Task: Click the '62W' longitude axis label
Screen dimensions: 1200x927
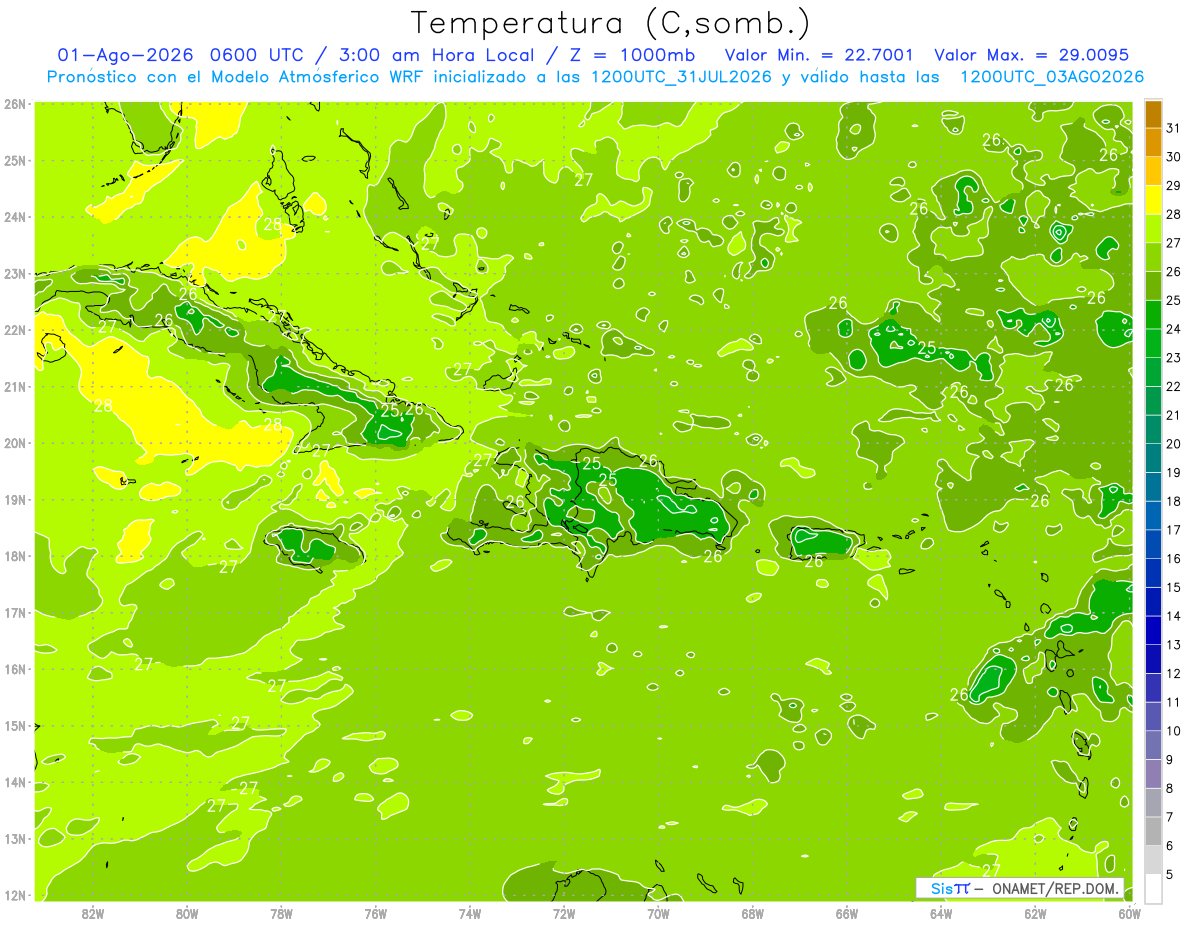Action: [1035, 912]
